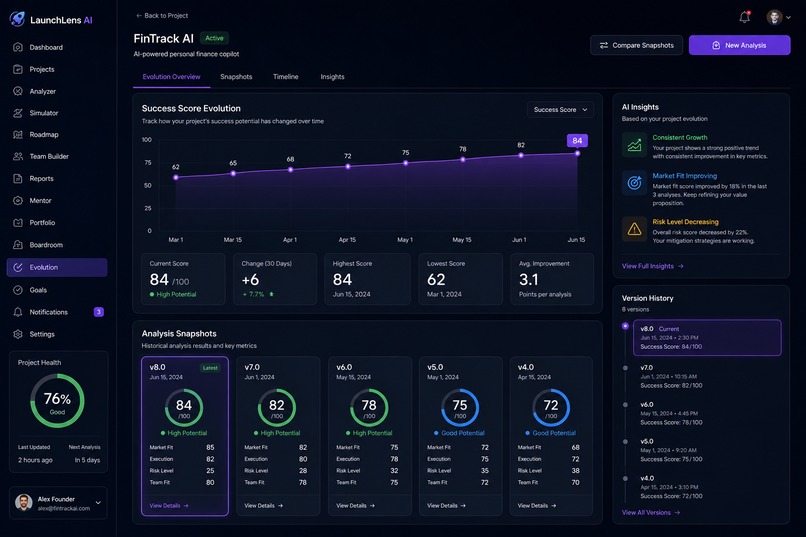Screen dimensions: 806x537
Task: Open the Mentor sidebar icon
Action: (18, 201)
